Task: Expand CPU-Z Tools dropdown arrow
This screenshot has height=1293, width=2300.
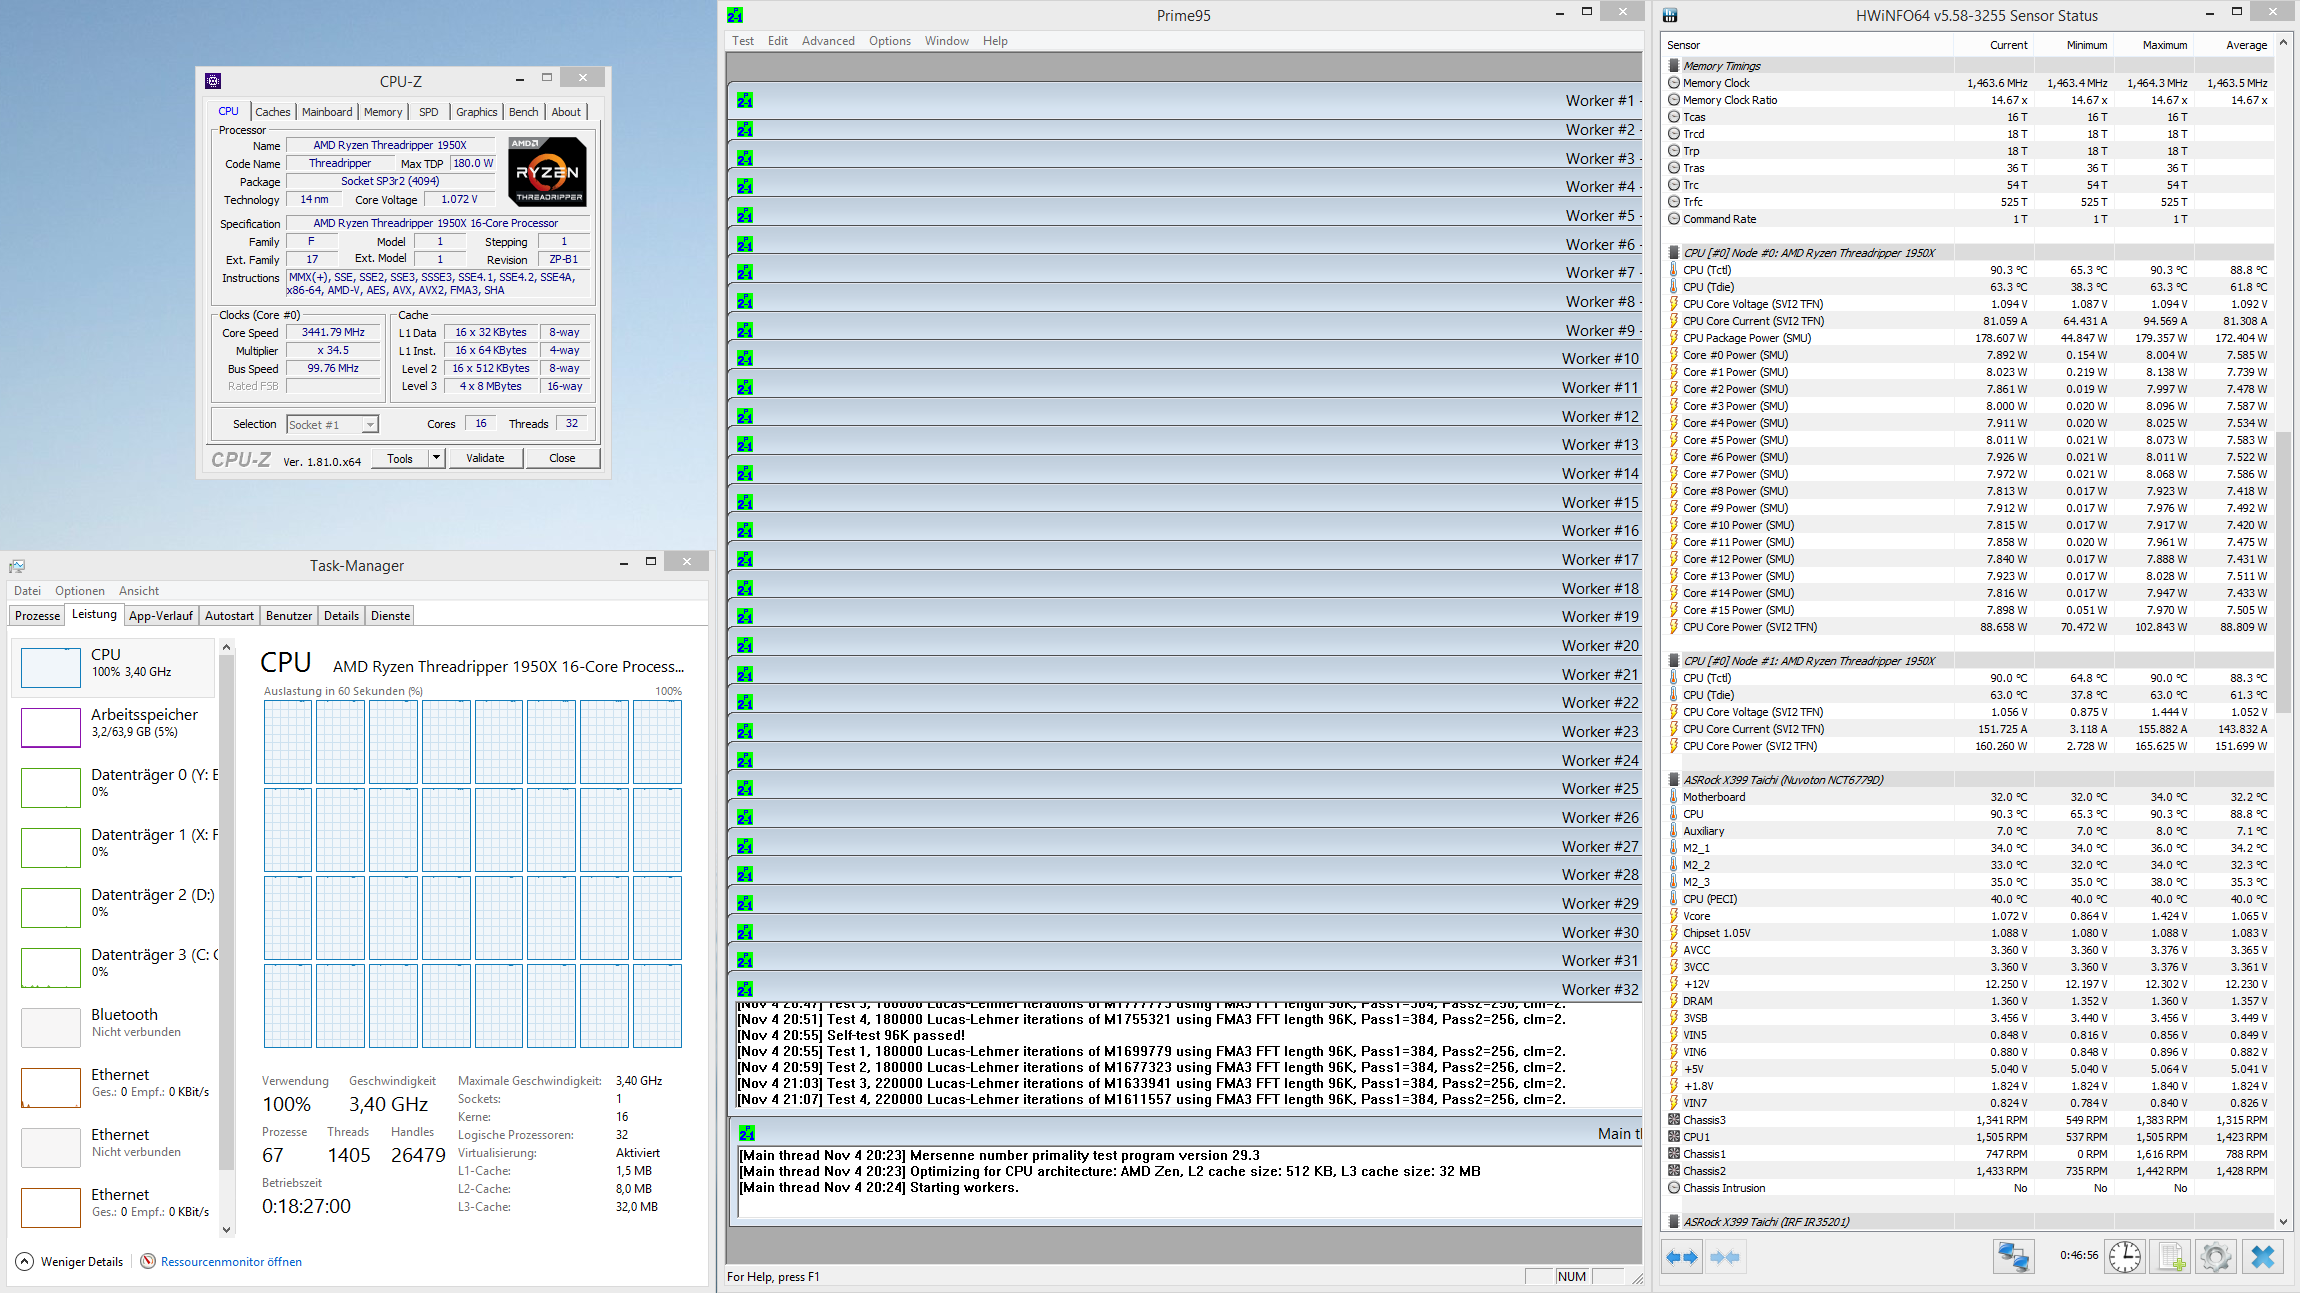Action: click(x=436, y=458)
